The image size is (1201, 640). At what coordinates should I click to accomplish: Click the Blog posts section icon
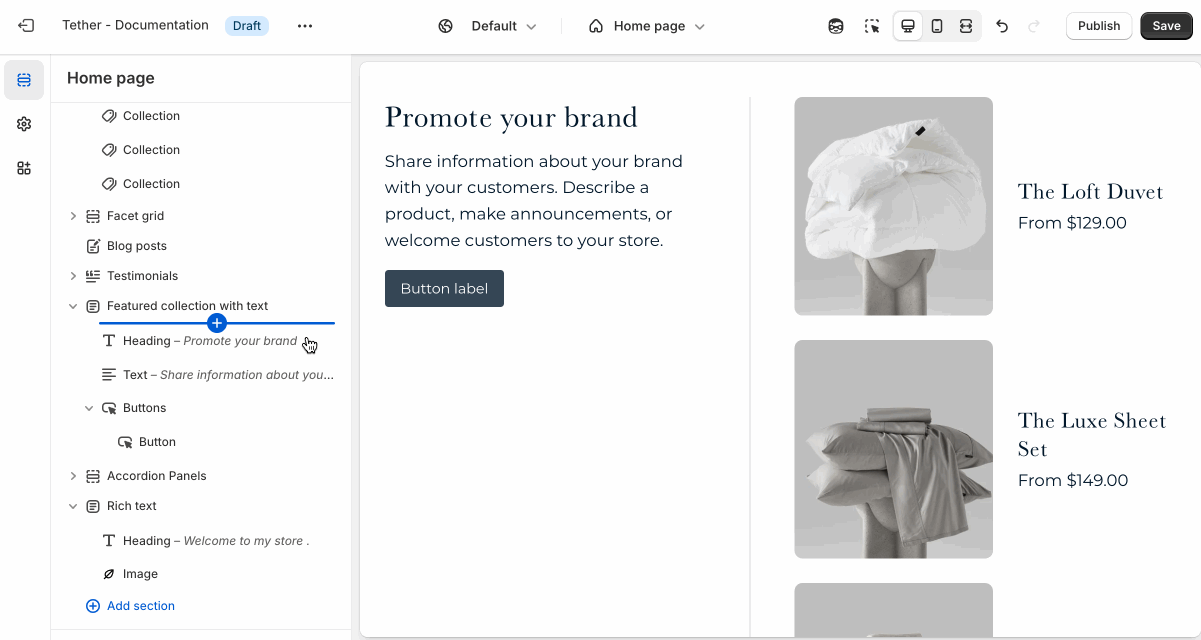tap(93, 246)
